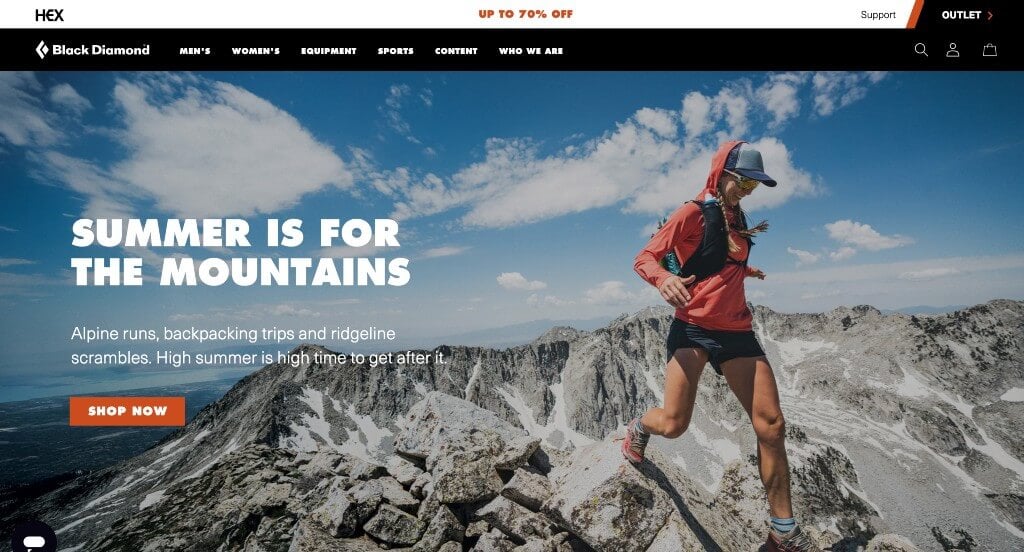This screenshot has width=1024, height=552.
Task: Expand the Men's navigation menu
Action: tap(195, 50)
